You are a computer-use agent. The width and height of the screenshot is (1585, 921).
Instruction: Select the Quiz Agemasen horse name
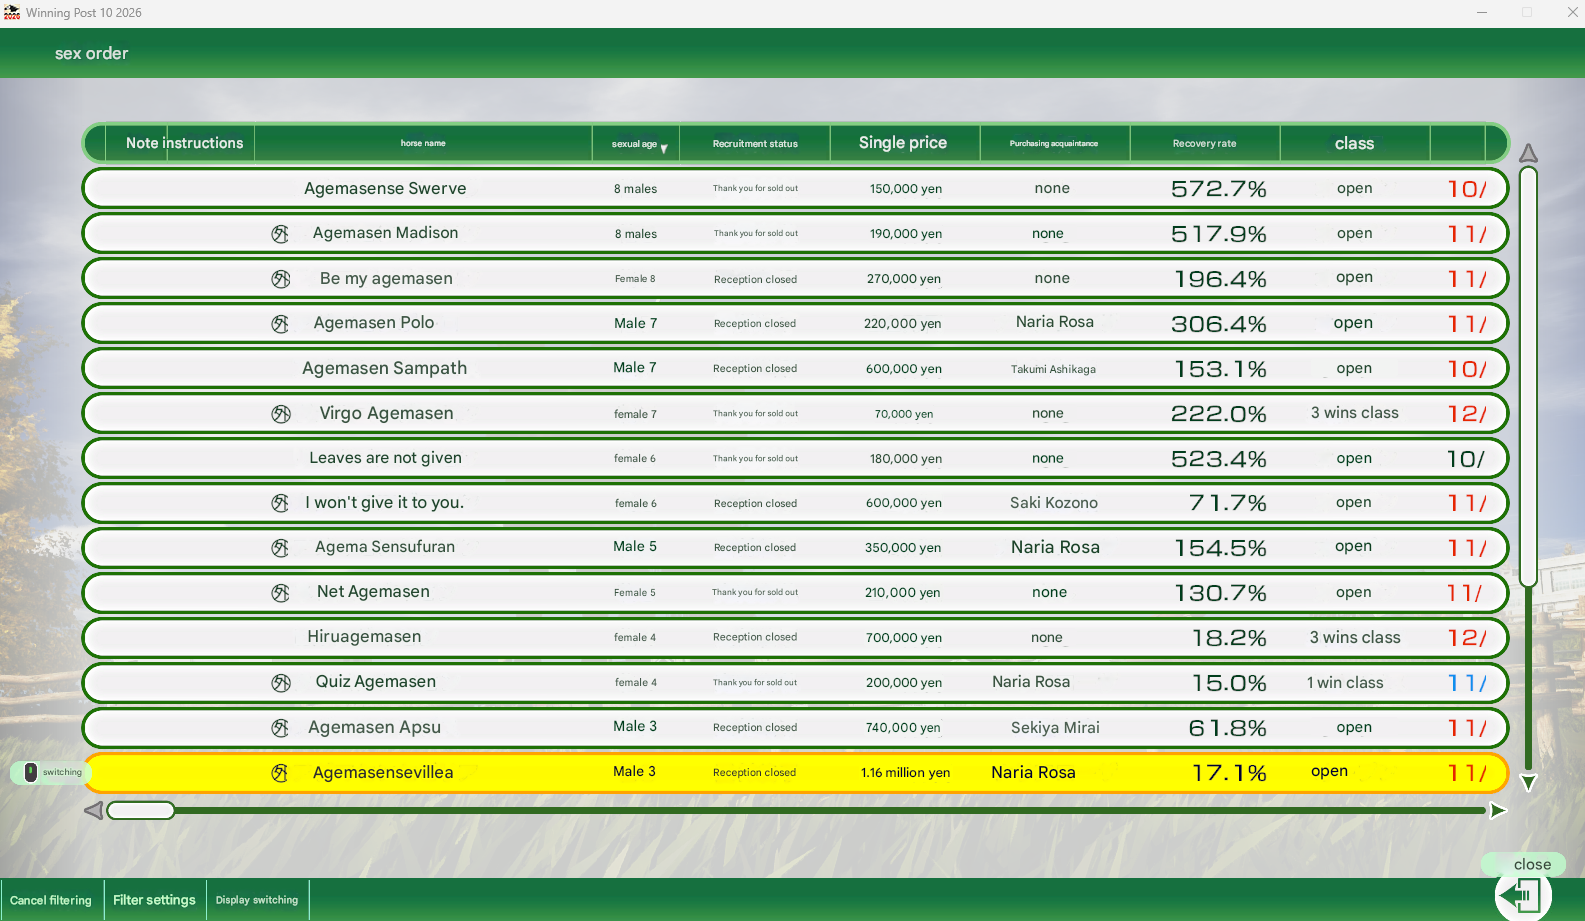(x=376, y=682)
